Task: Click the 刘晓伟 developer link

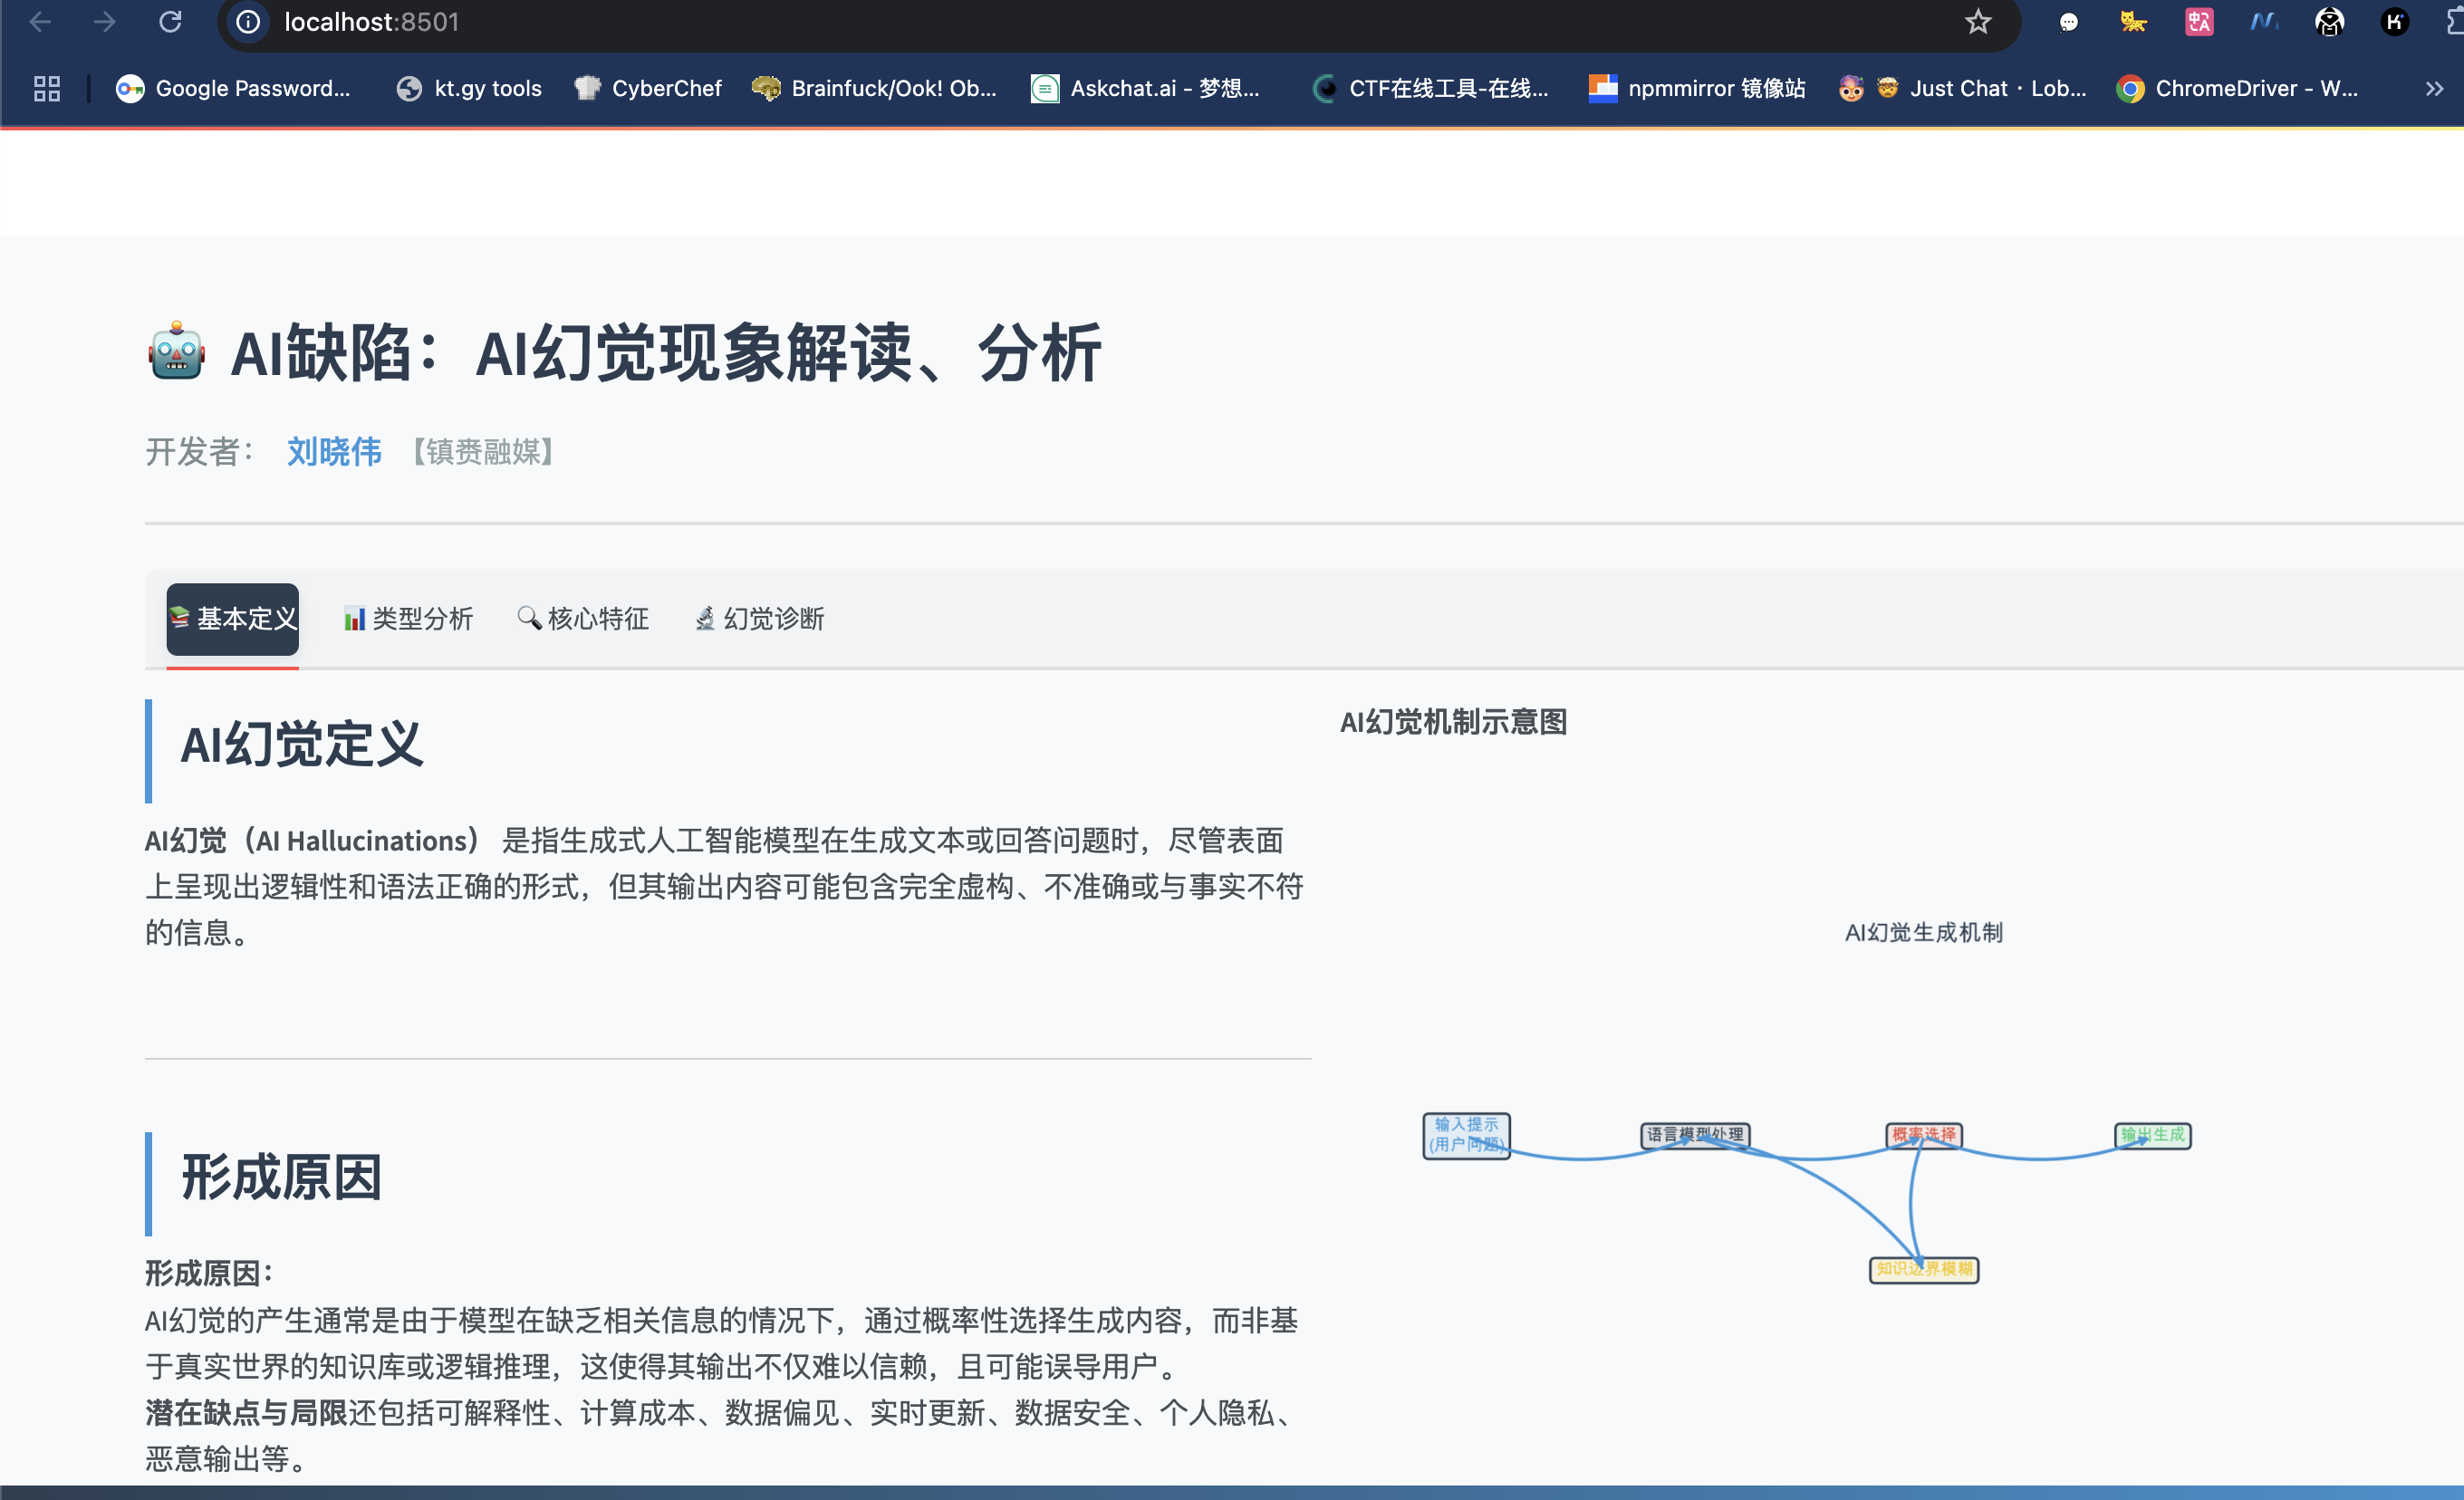Action: click(x=334, y=452)
